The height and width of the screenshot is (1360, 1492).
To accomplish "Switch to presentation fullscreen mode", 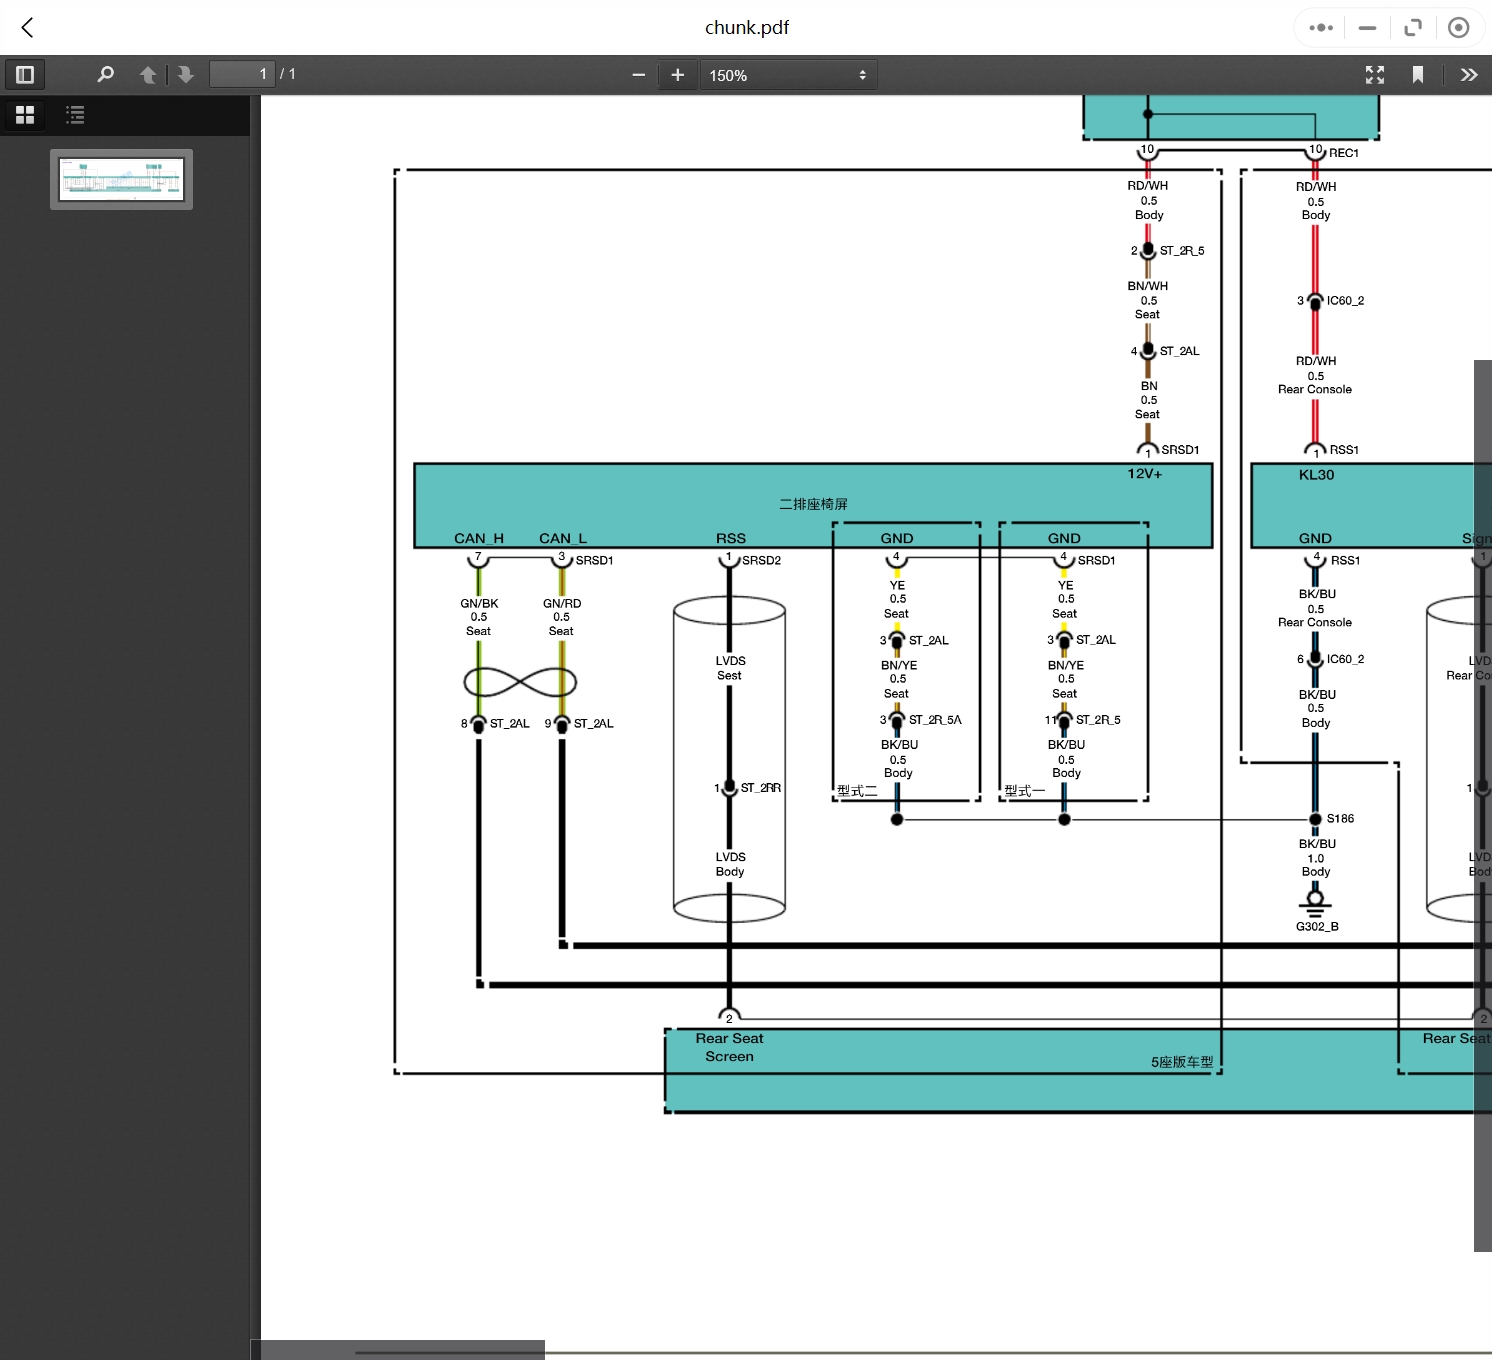I will (x=1375, y=75).
